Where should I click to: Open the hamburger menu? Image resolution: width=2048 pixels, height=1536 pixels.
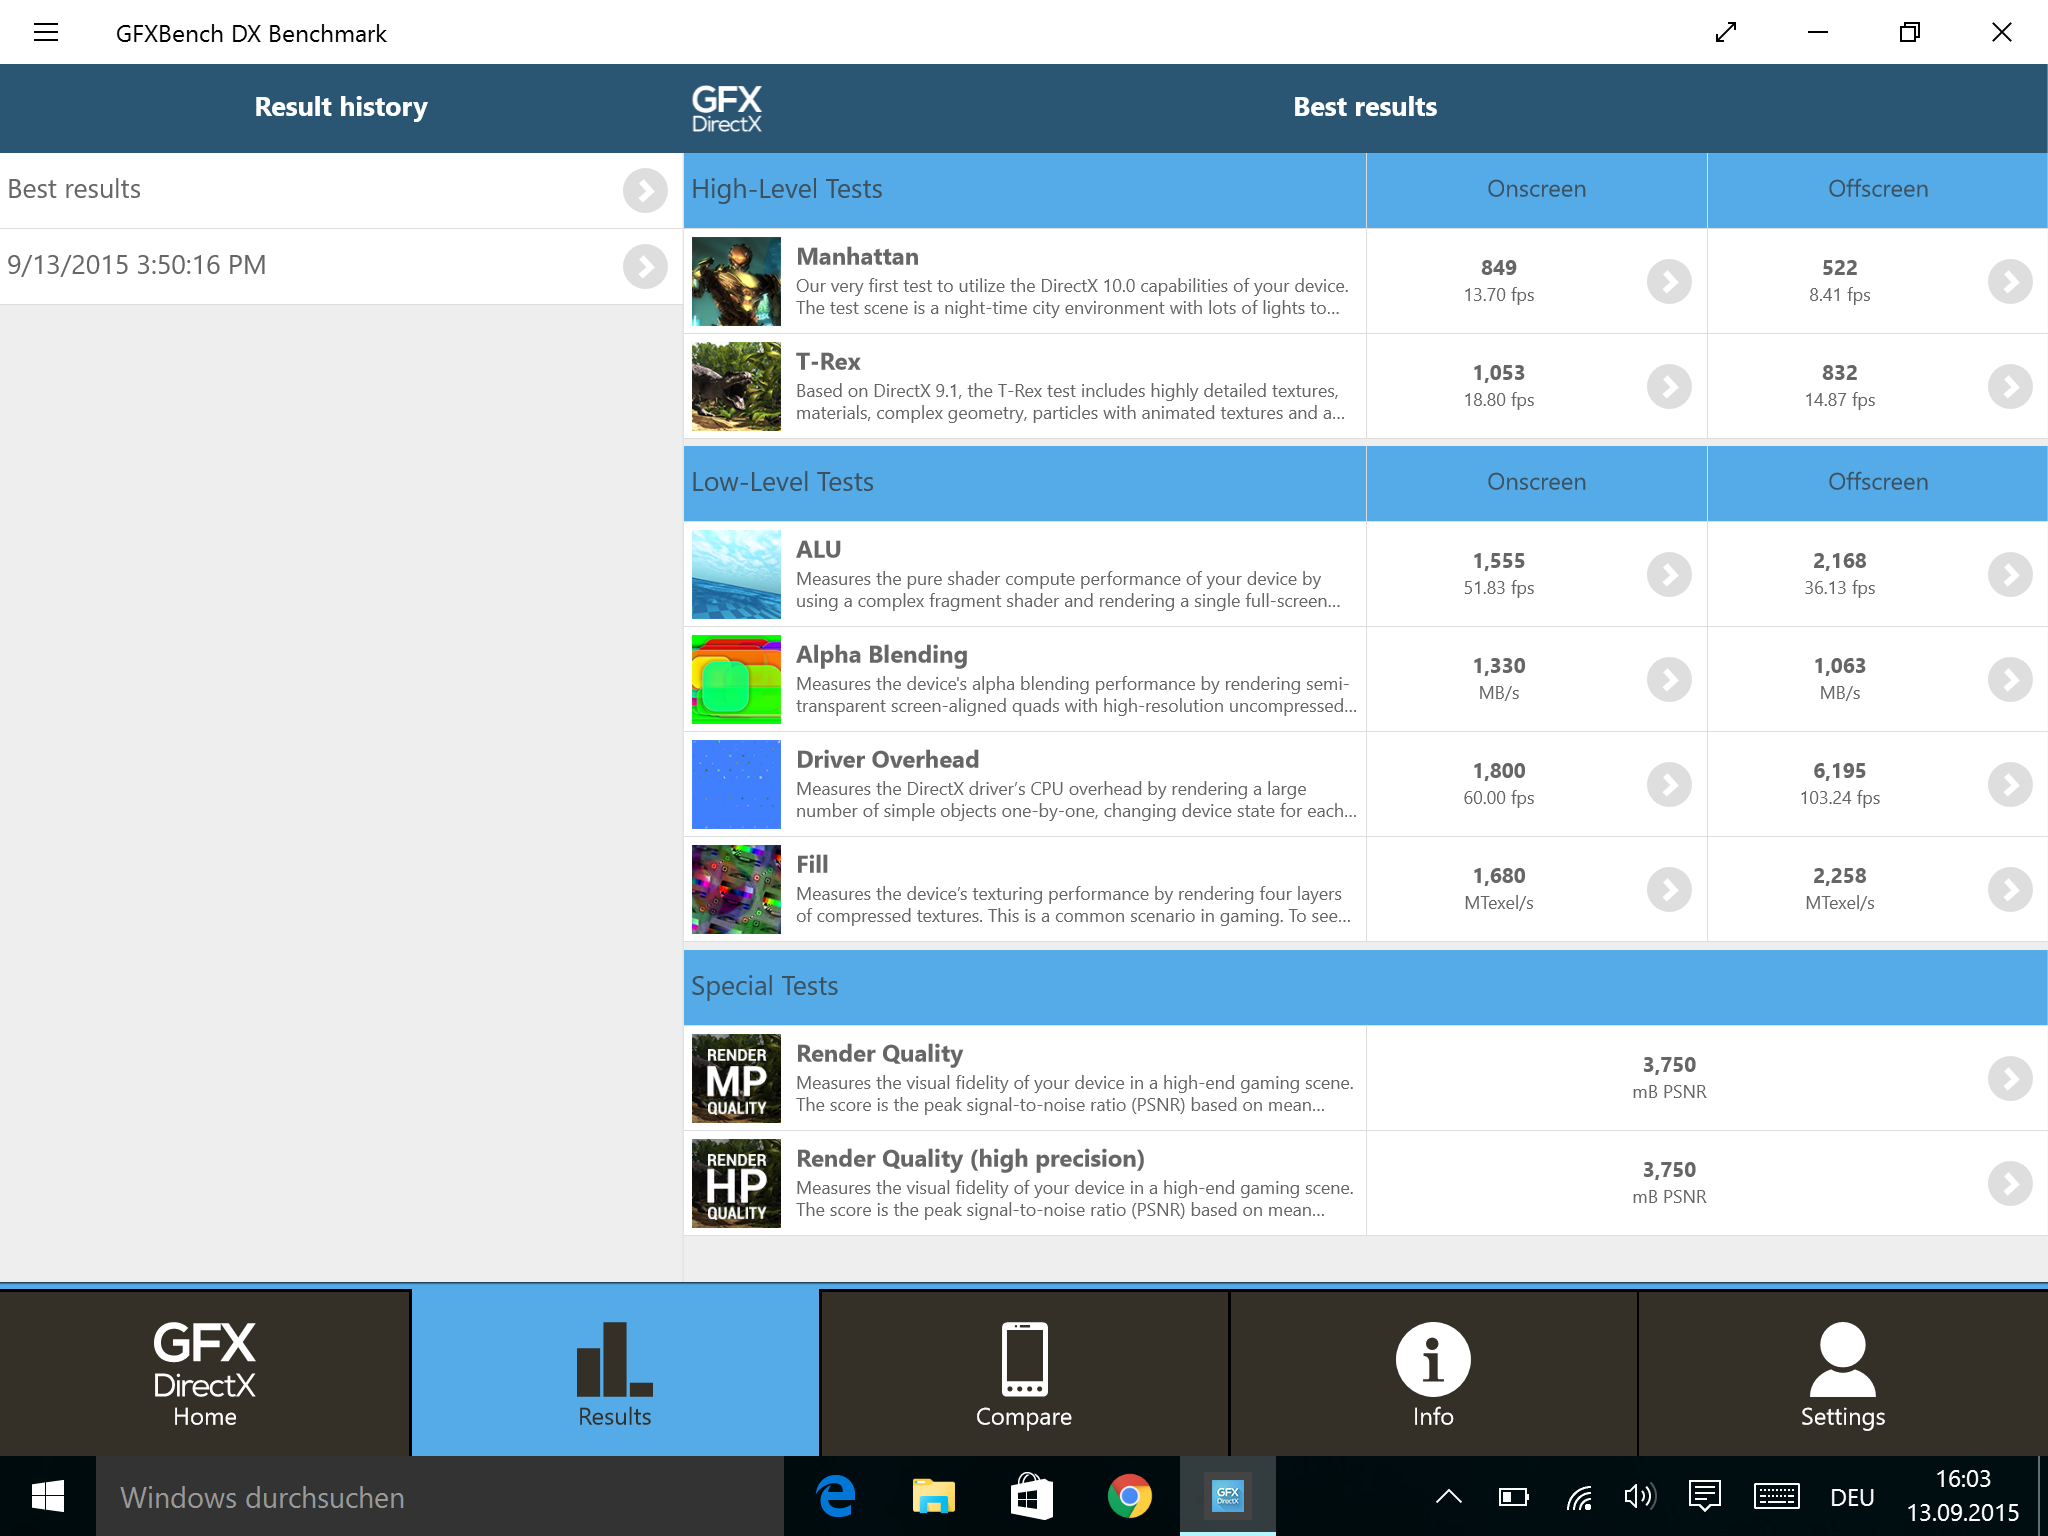pyautogui.click(x=46, y=33)
